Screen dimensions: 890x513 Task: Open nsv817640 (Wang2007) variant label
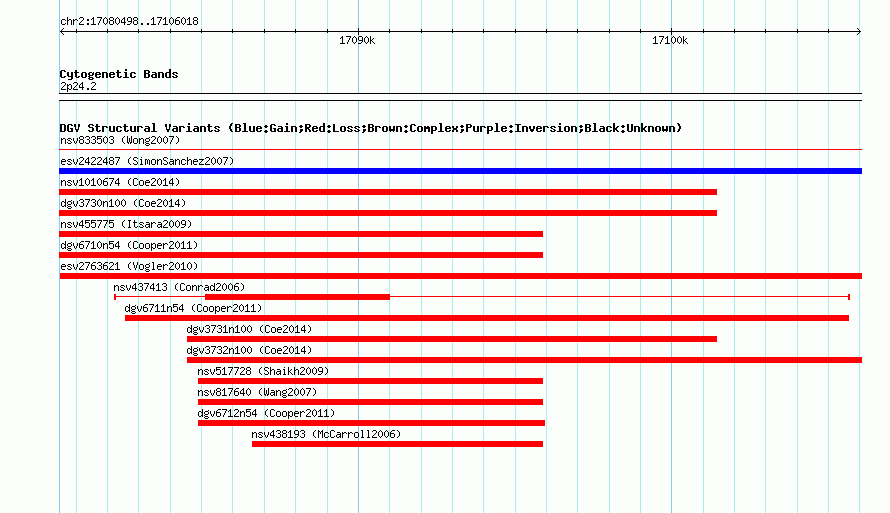coord(257,392)
